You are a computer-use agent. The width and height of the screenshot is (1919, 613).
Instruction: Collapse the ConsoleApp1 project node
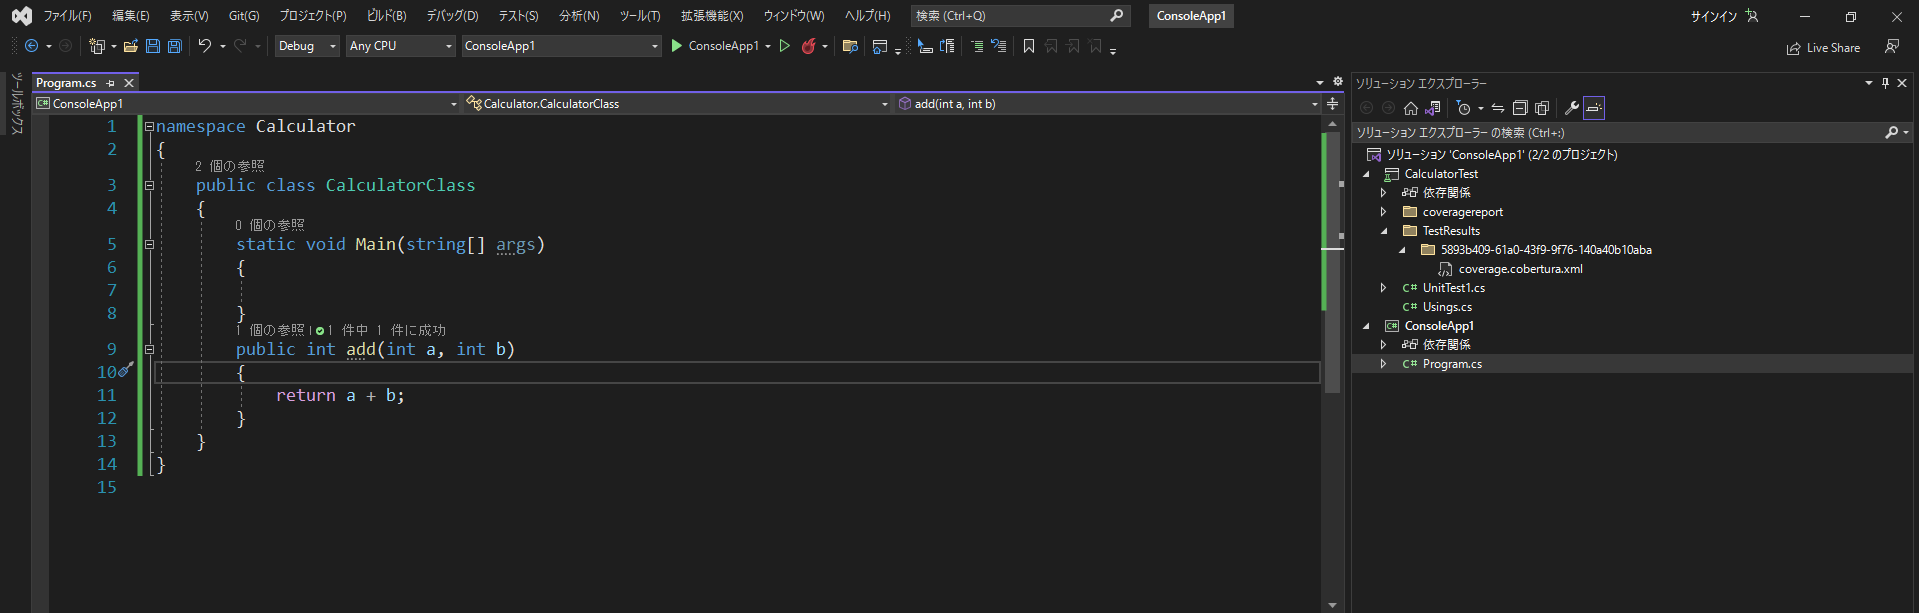(x=1366, y=326)
